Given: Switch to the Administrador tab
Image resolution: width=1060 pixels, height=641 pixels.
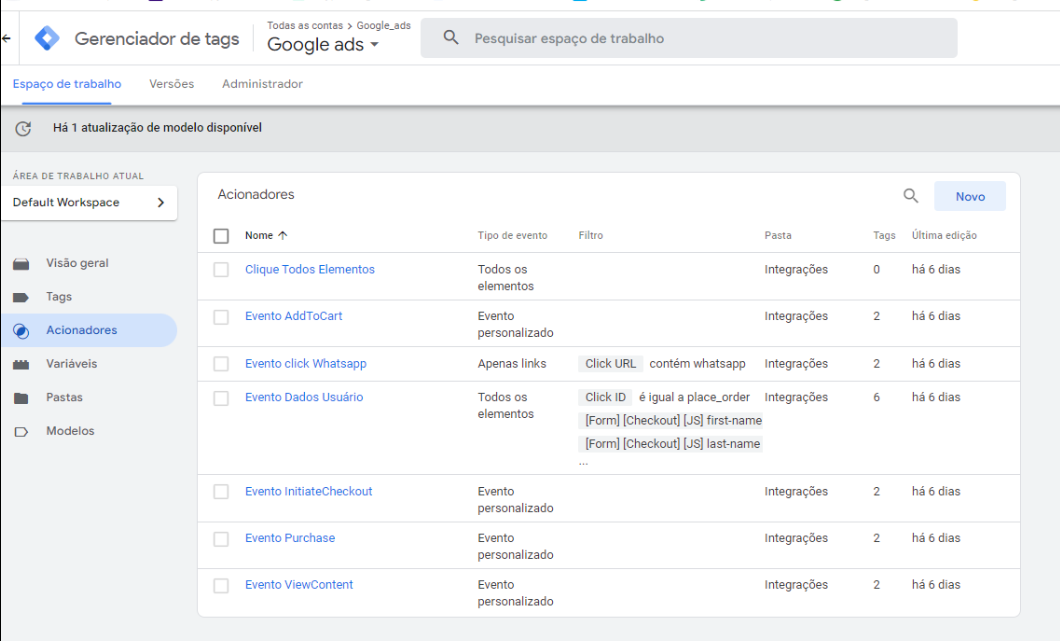Looking at the screenshot, I should [x=262, y=84].
